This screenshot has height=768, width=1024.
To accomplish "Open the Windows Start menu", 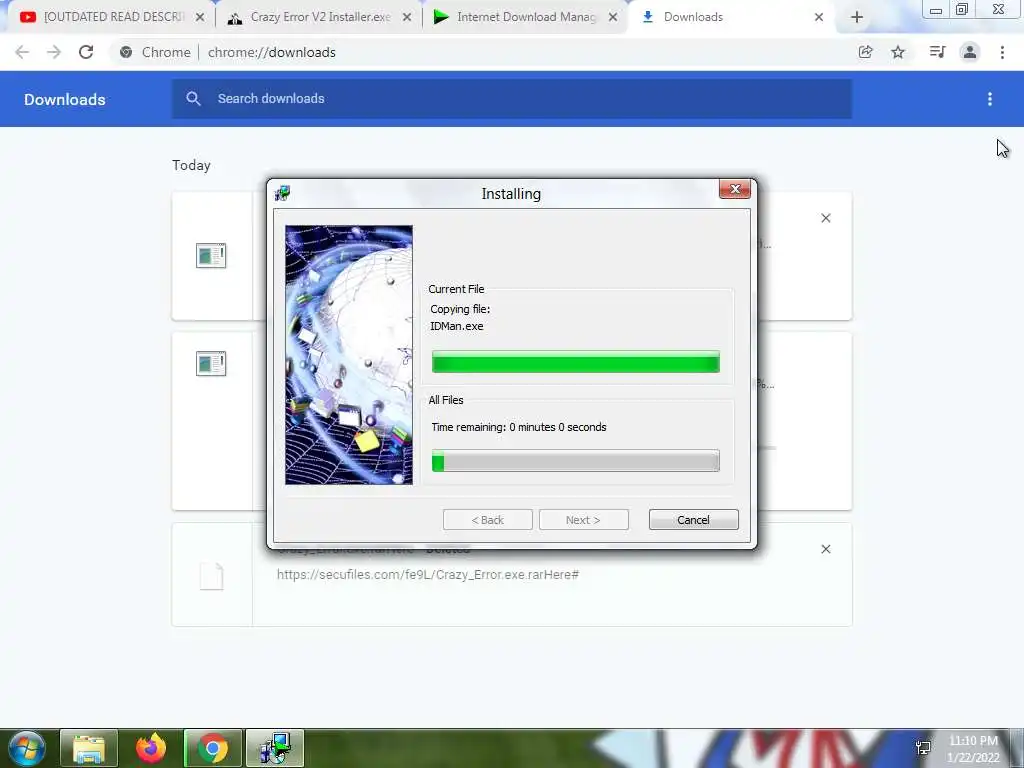I will coord(26,748).
